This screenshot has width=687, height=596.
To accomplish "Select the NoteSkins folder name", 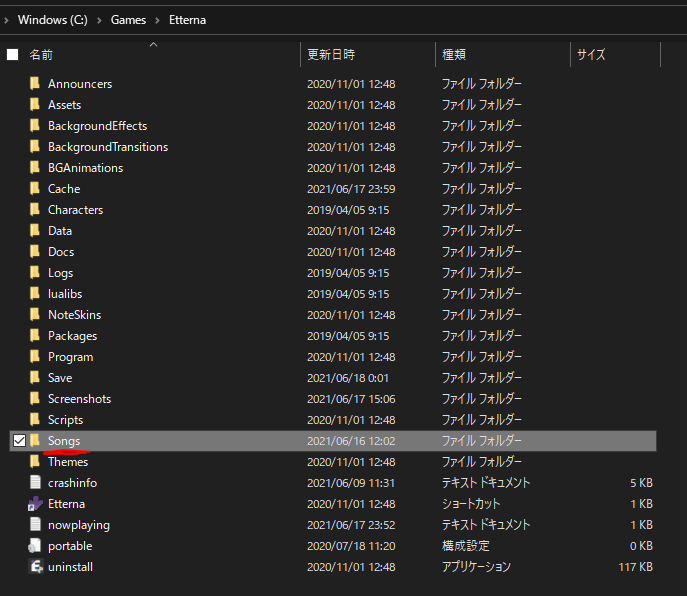I will tap(74, 315).
